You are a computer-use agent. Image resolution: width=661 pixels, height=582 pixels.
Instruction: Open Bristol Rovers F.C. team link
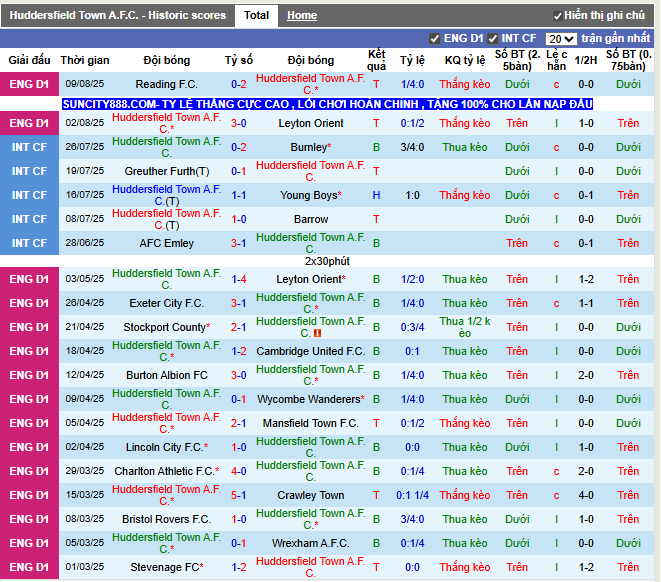167,520
